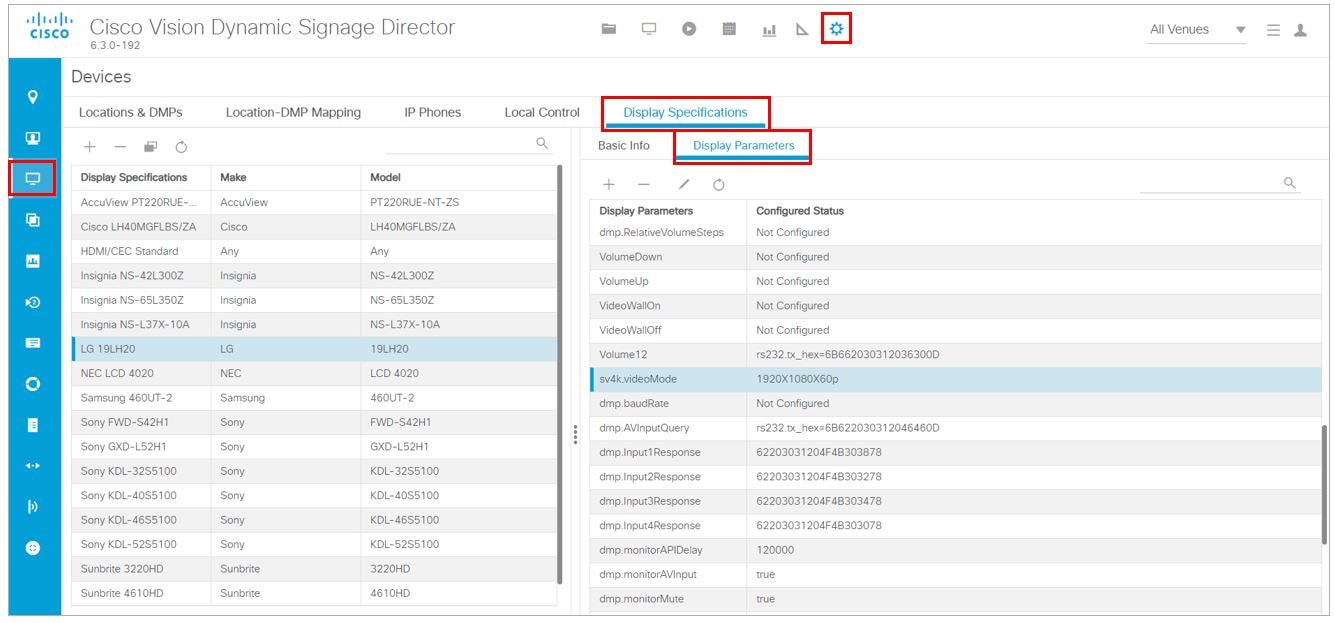The height and width of the screenshot is (623, 1335).
Task: Click the bar chart icon in the top bar
Action: 769,30
